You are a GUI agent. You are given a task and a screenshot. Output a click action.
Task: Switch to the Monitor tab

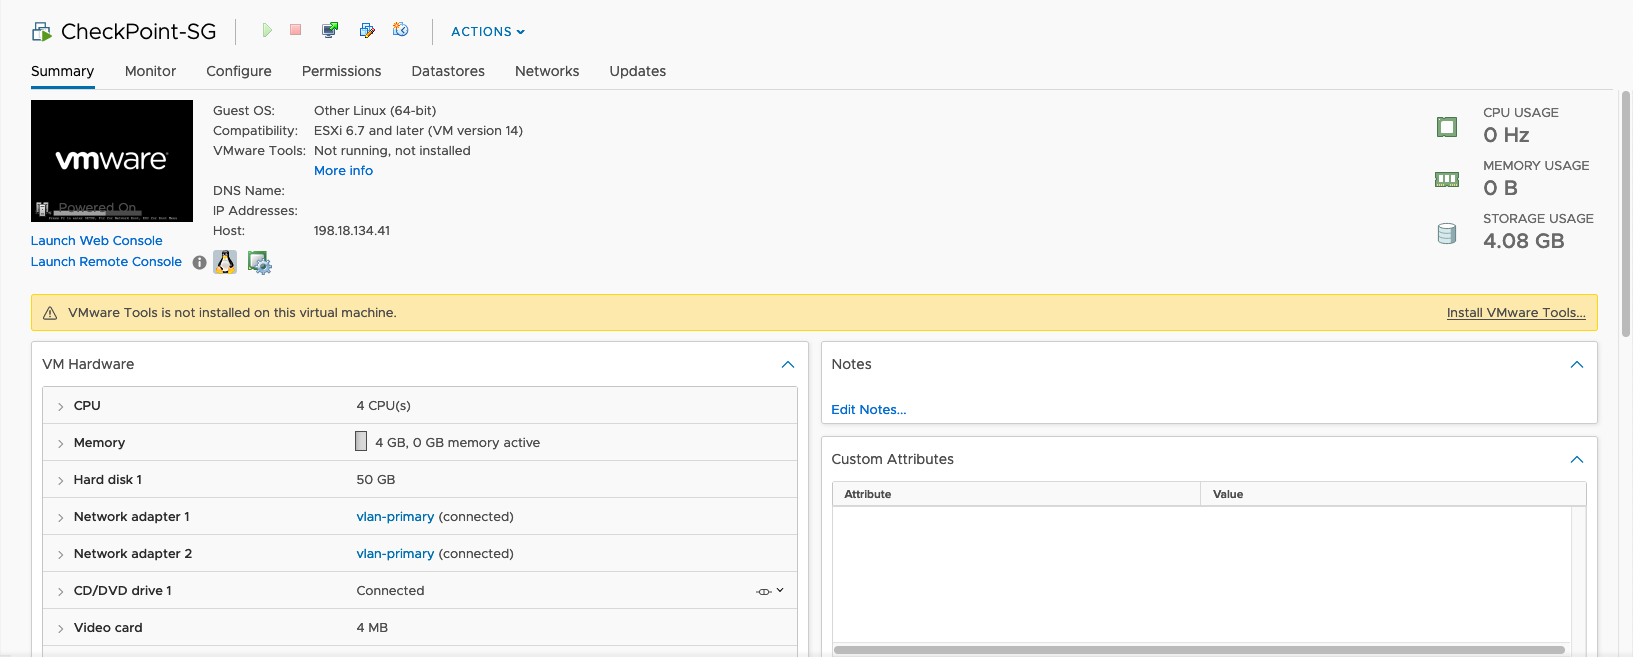click(x=150, y=71)
